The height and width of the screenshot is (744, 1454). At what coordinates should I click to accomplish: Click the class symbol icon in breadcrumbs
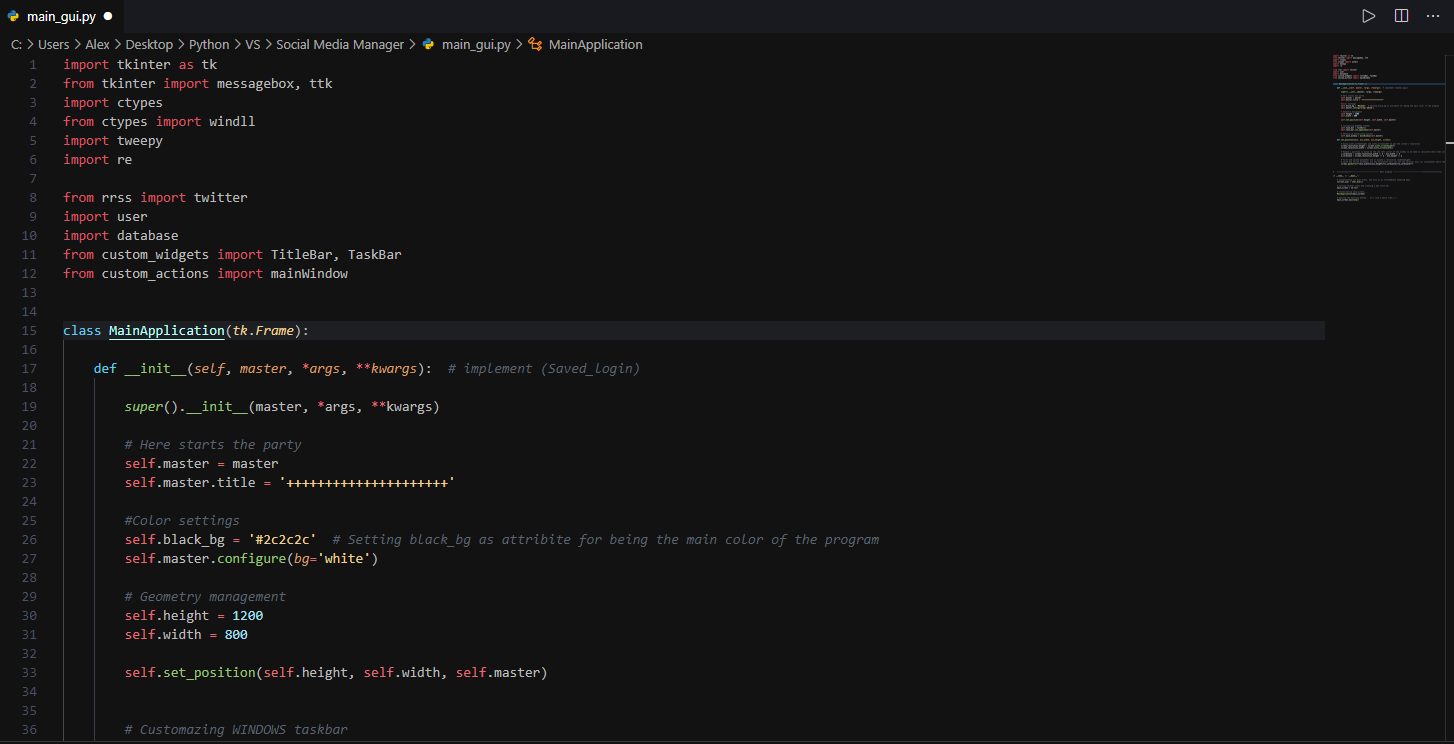535,45
